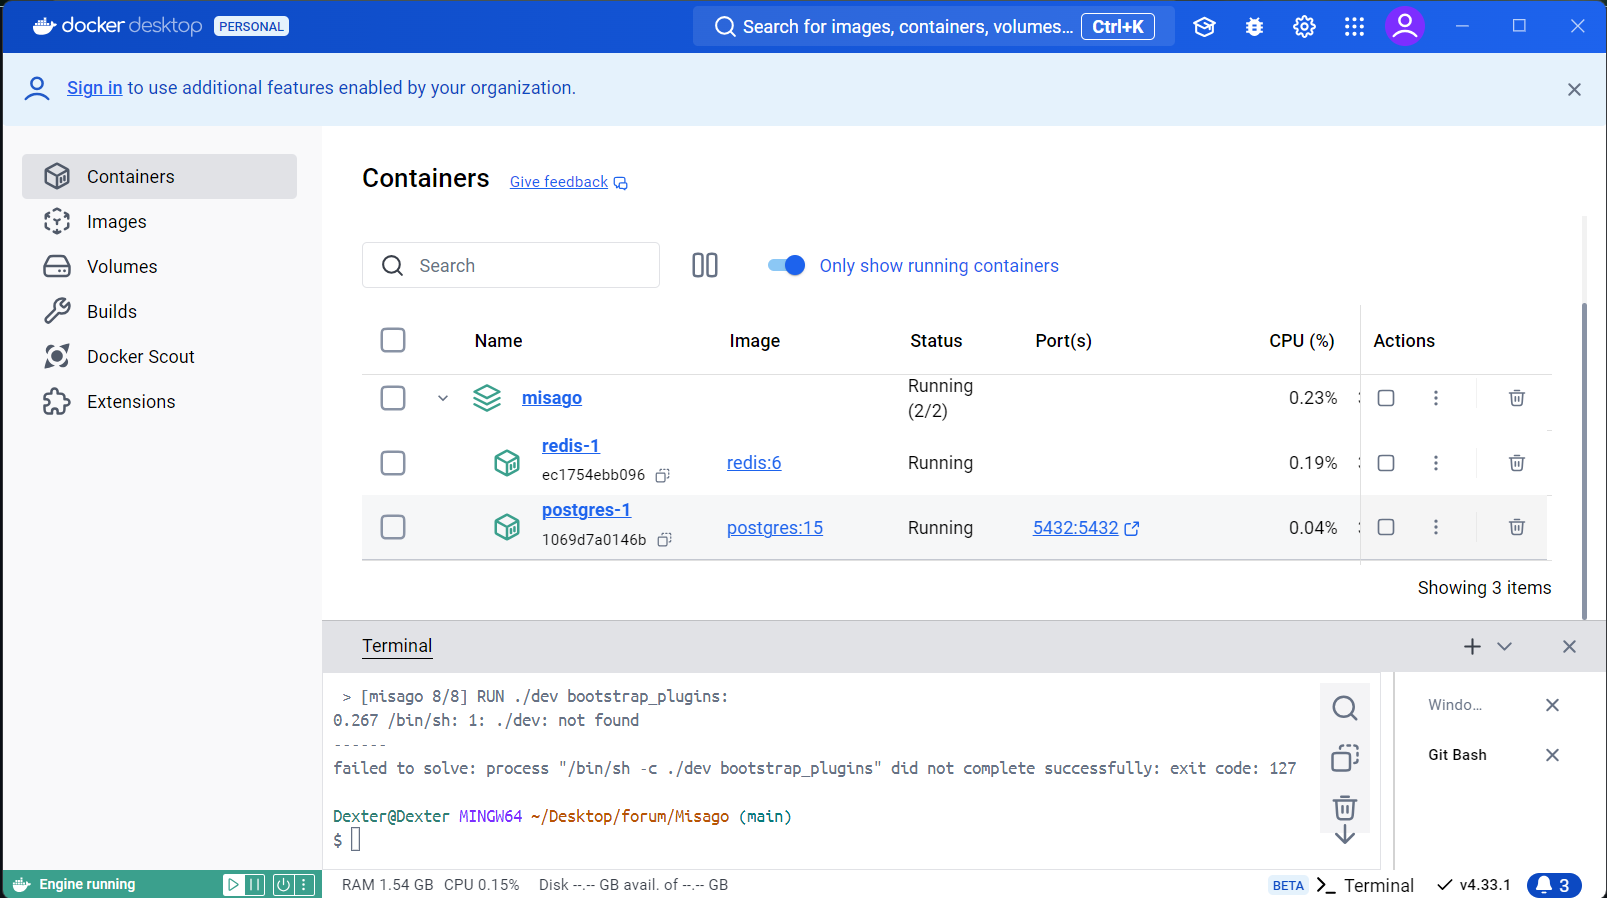Check the select-all containers checkbox in header

tap(393, 340)
